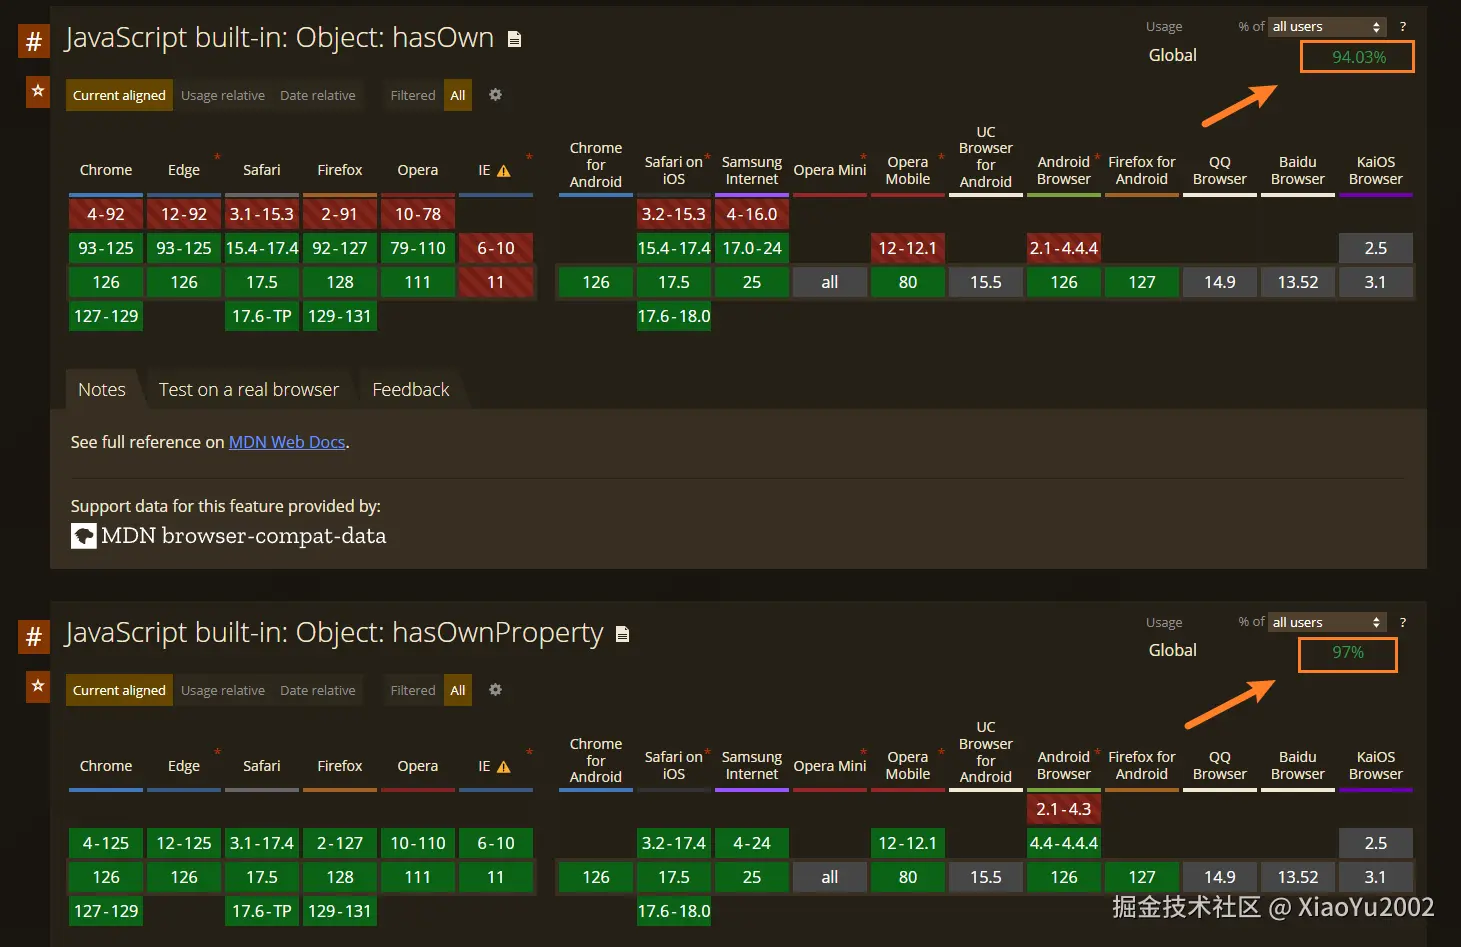Open the 'all users' dropdown for hasOwn usage
The image size is (1461, 947).
point(1327,27)
